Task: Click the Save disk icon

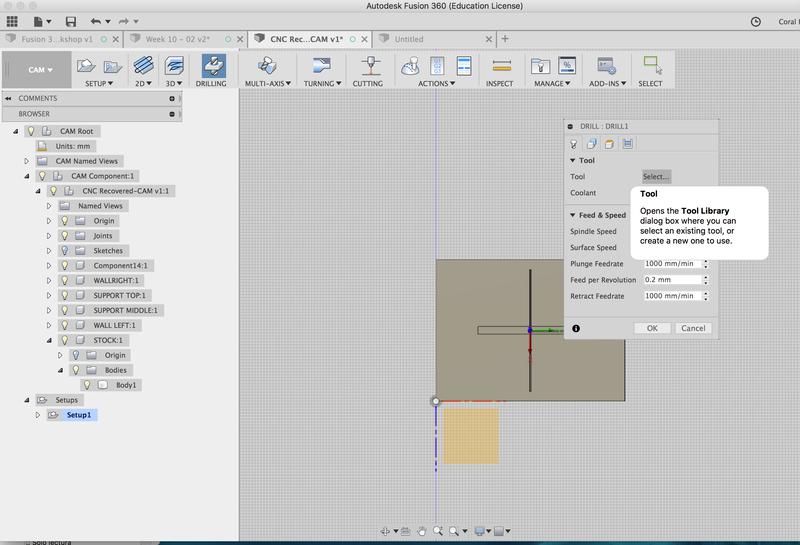Action: [x=71, y=21]
